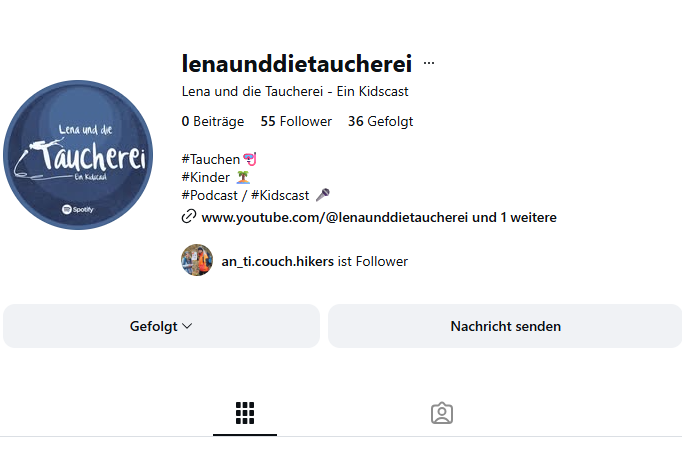The image size is (682, 454).
Task: Click the diving mask emoji beside #Tauchen
Action: 250,159
